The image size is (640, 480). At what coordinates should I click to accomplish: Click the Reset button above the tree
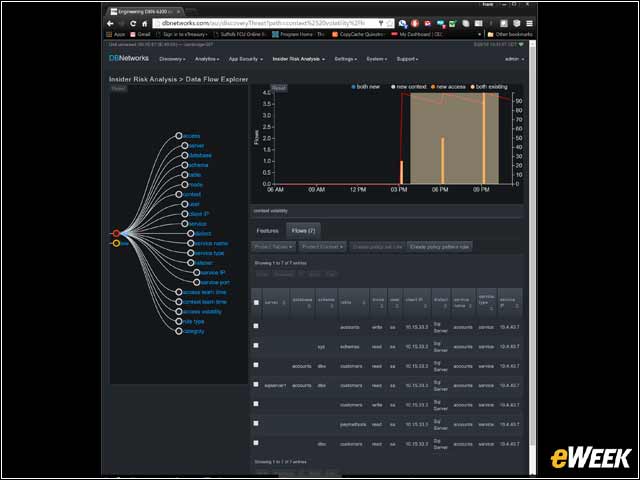(x=118, y=89)
